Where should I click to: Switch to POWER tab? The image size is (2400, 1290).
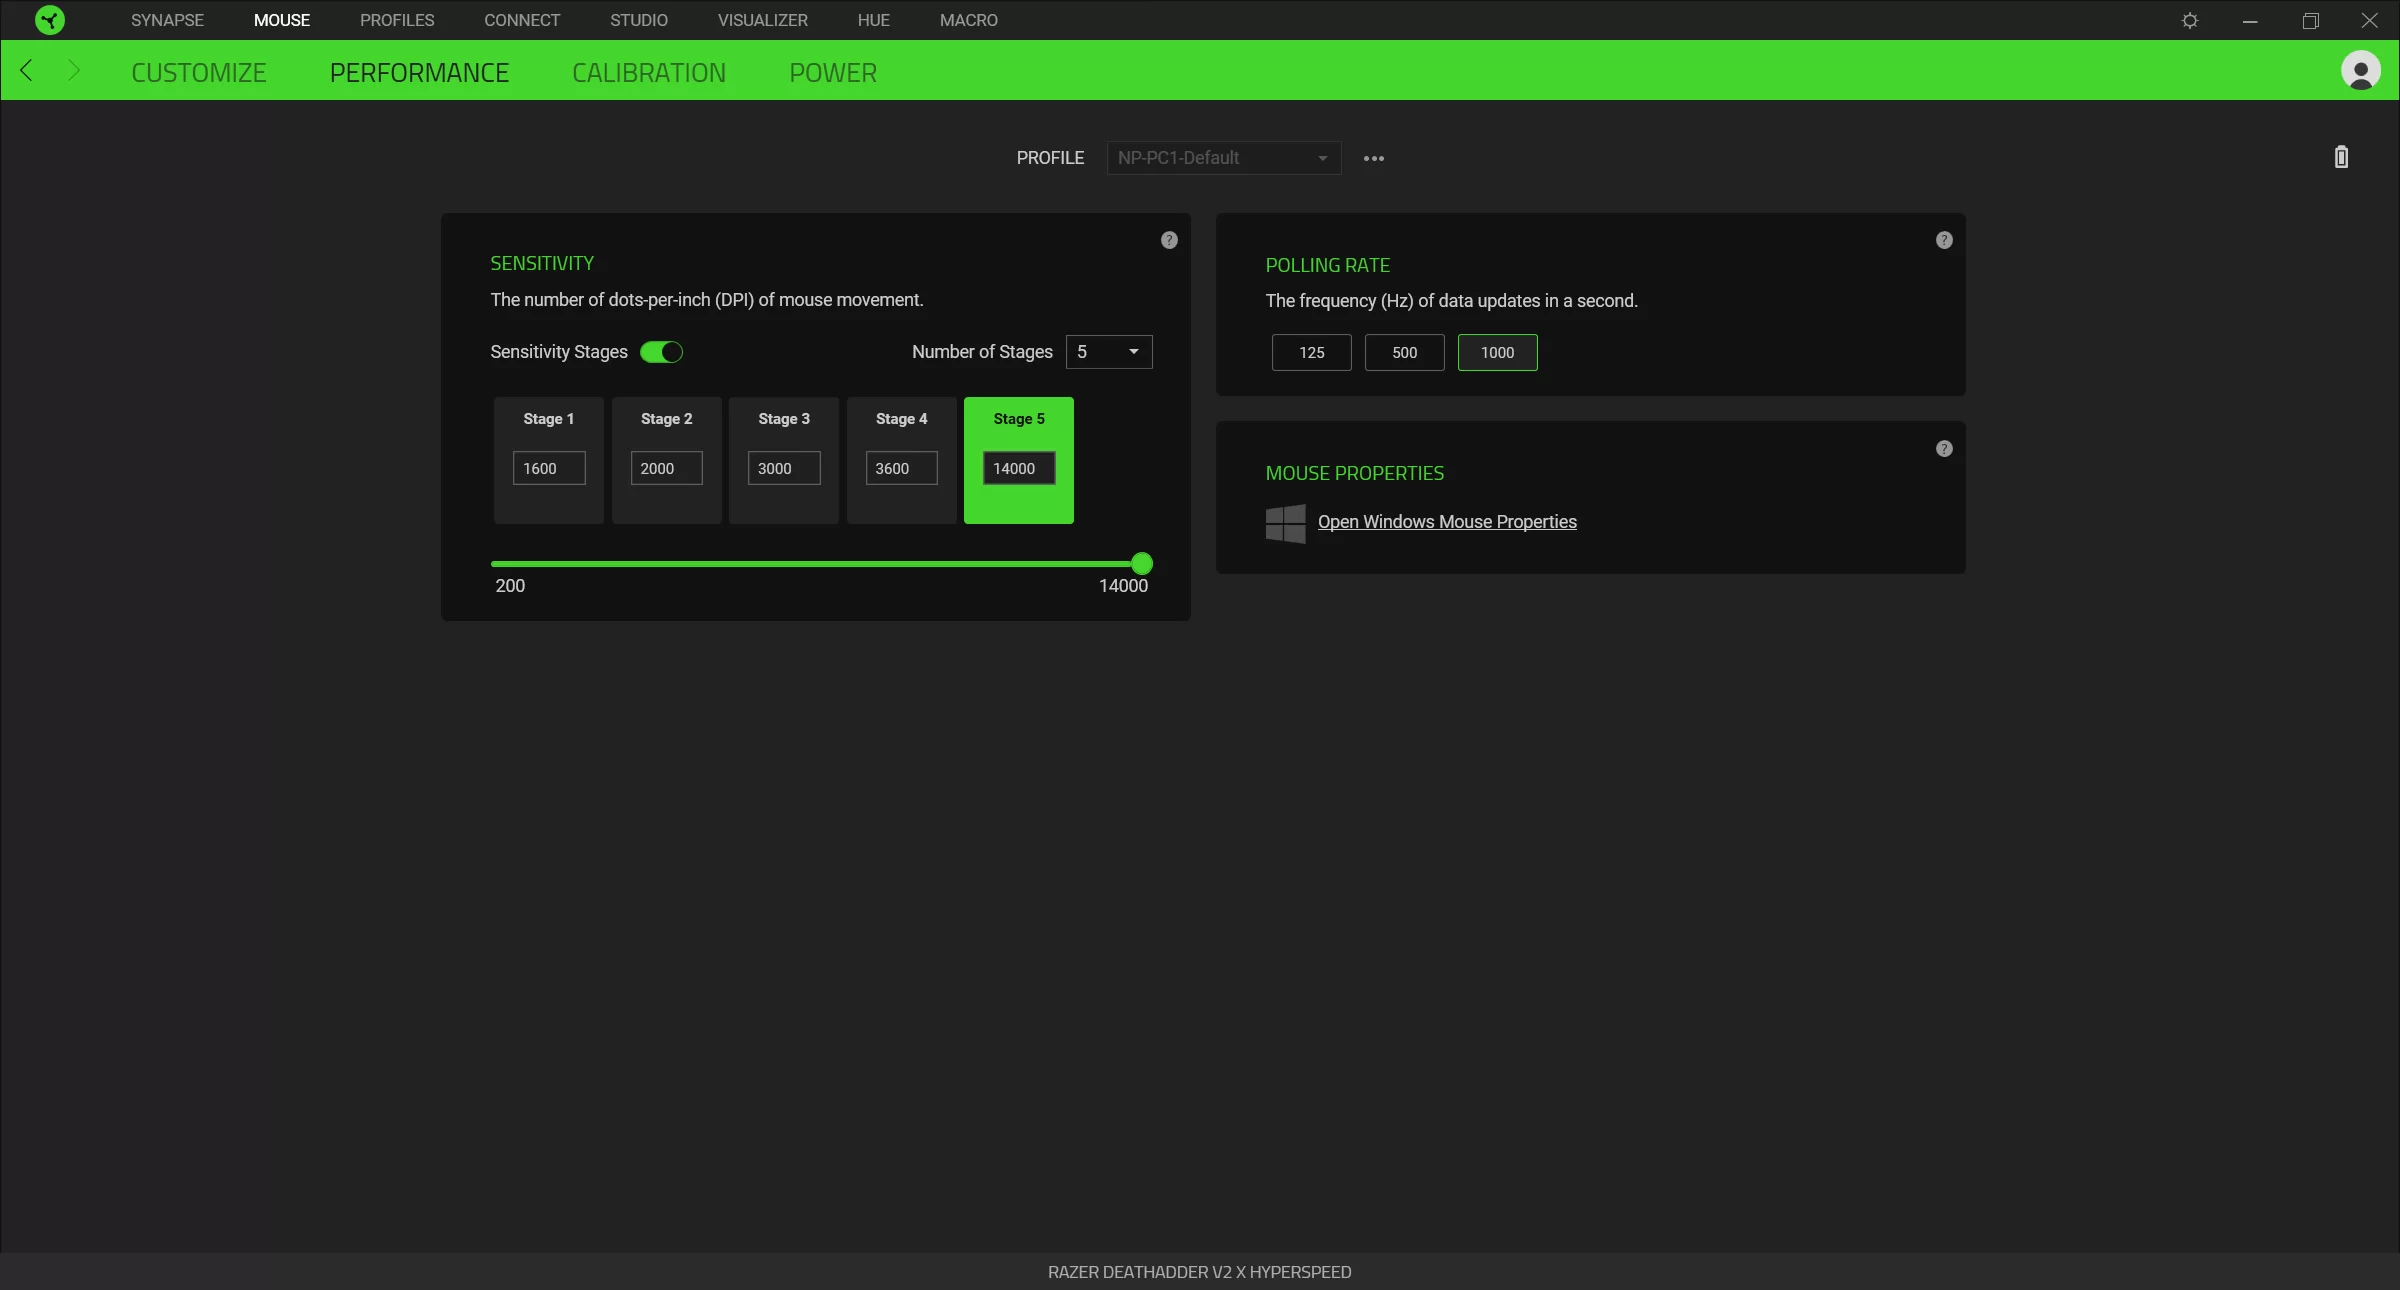tap(833, 73)
